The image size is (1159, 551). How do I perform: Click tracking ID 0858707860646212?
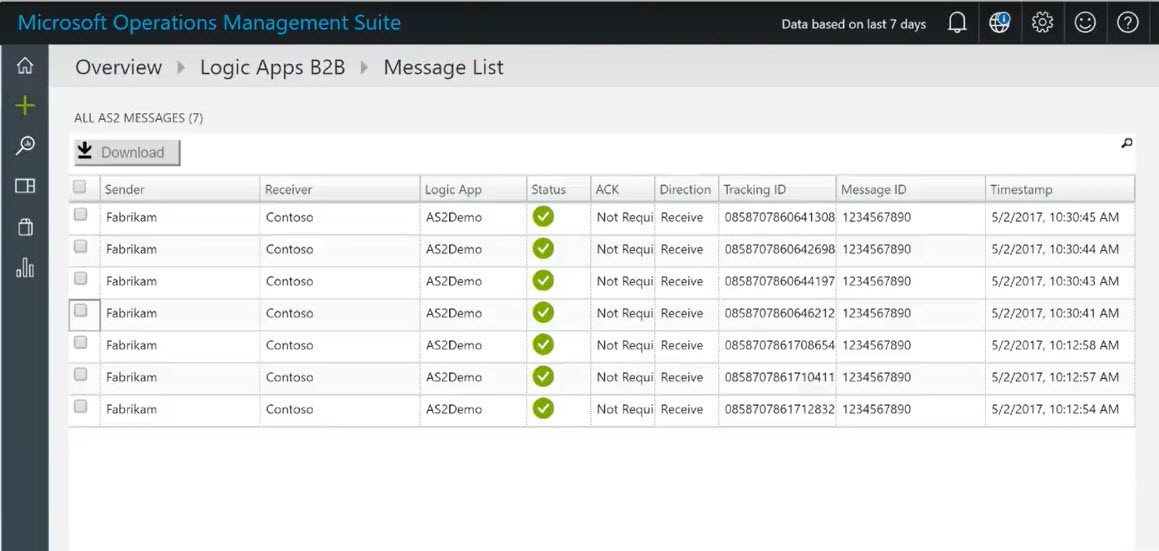click(x=780, y=314)
